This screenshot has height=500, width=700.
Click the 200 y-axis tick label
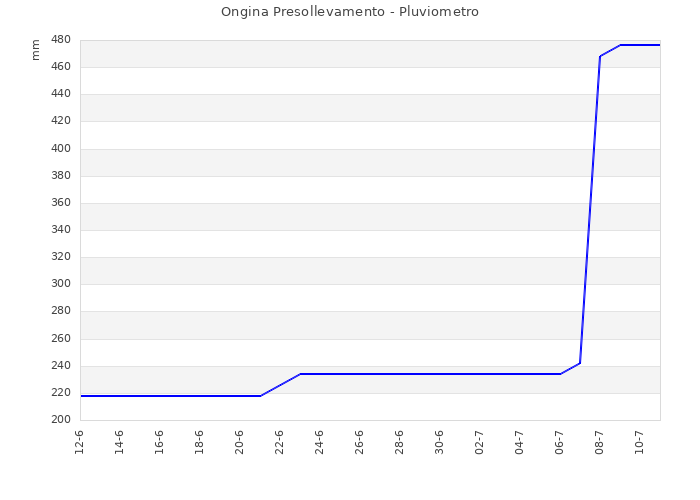[61, 420]
